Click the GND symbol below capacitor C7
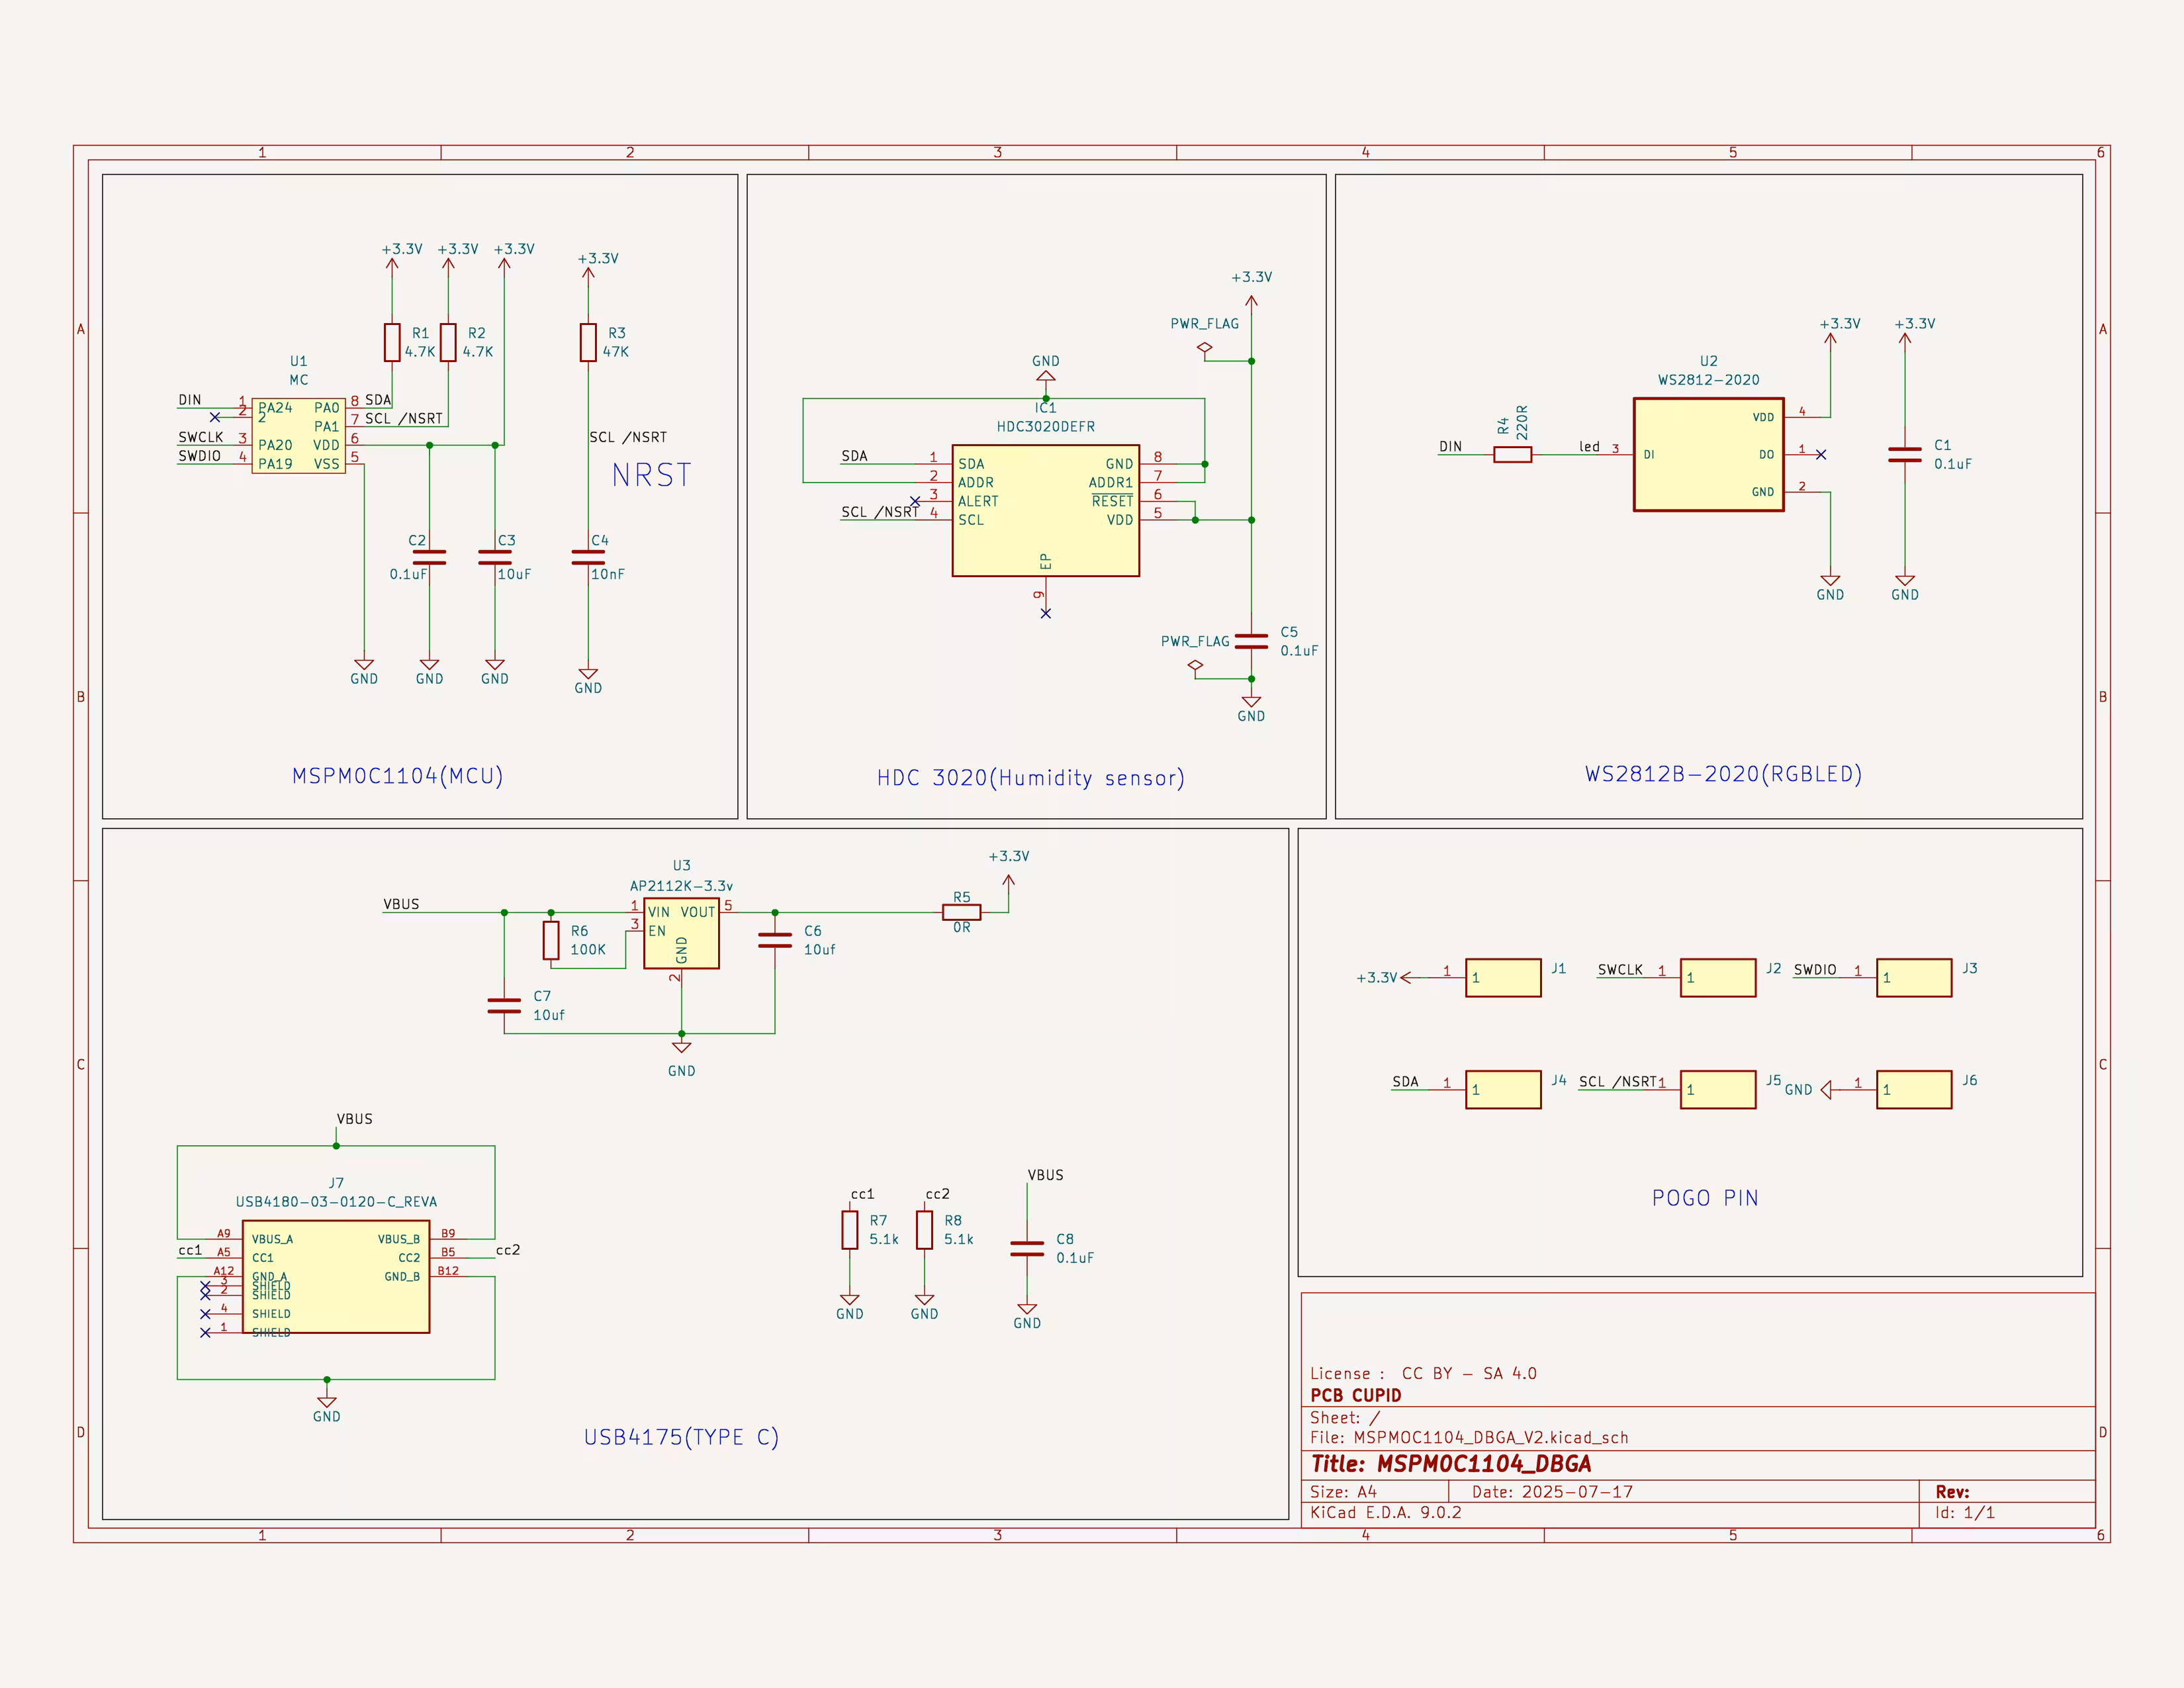The height and width of the screenshot is (1688, 2184). (x=681, y=1048)
